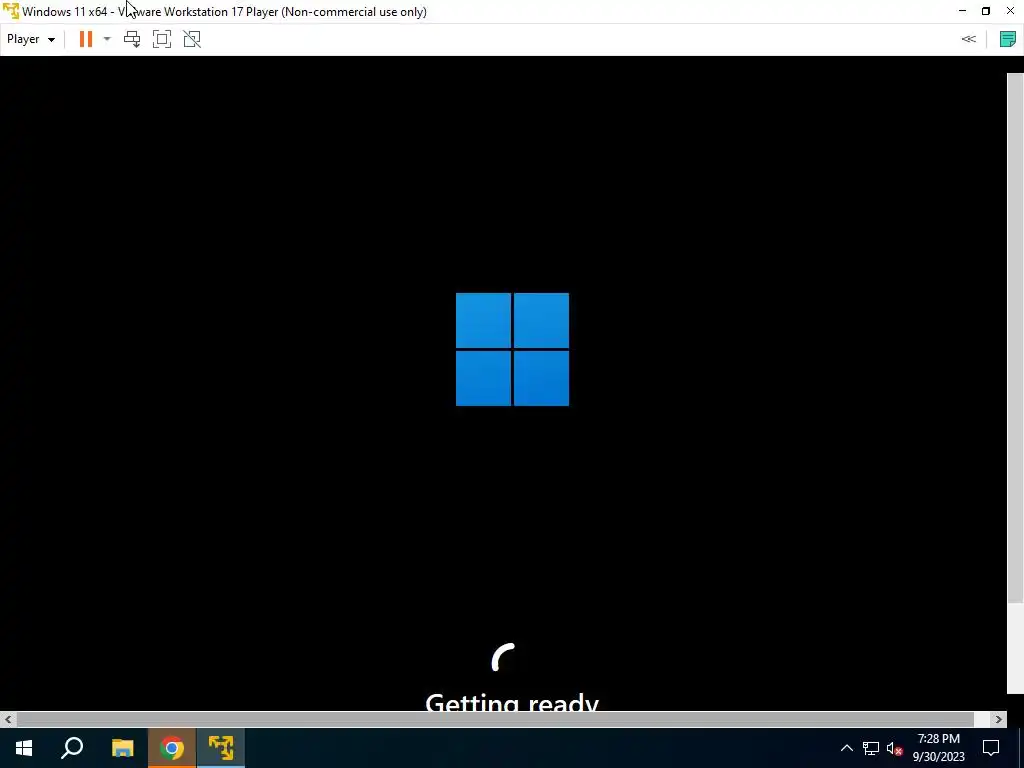Open clock showing 7:28 PM

tap(938, 748)
